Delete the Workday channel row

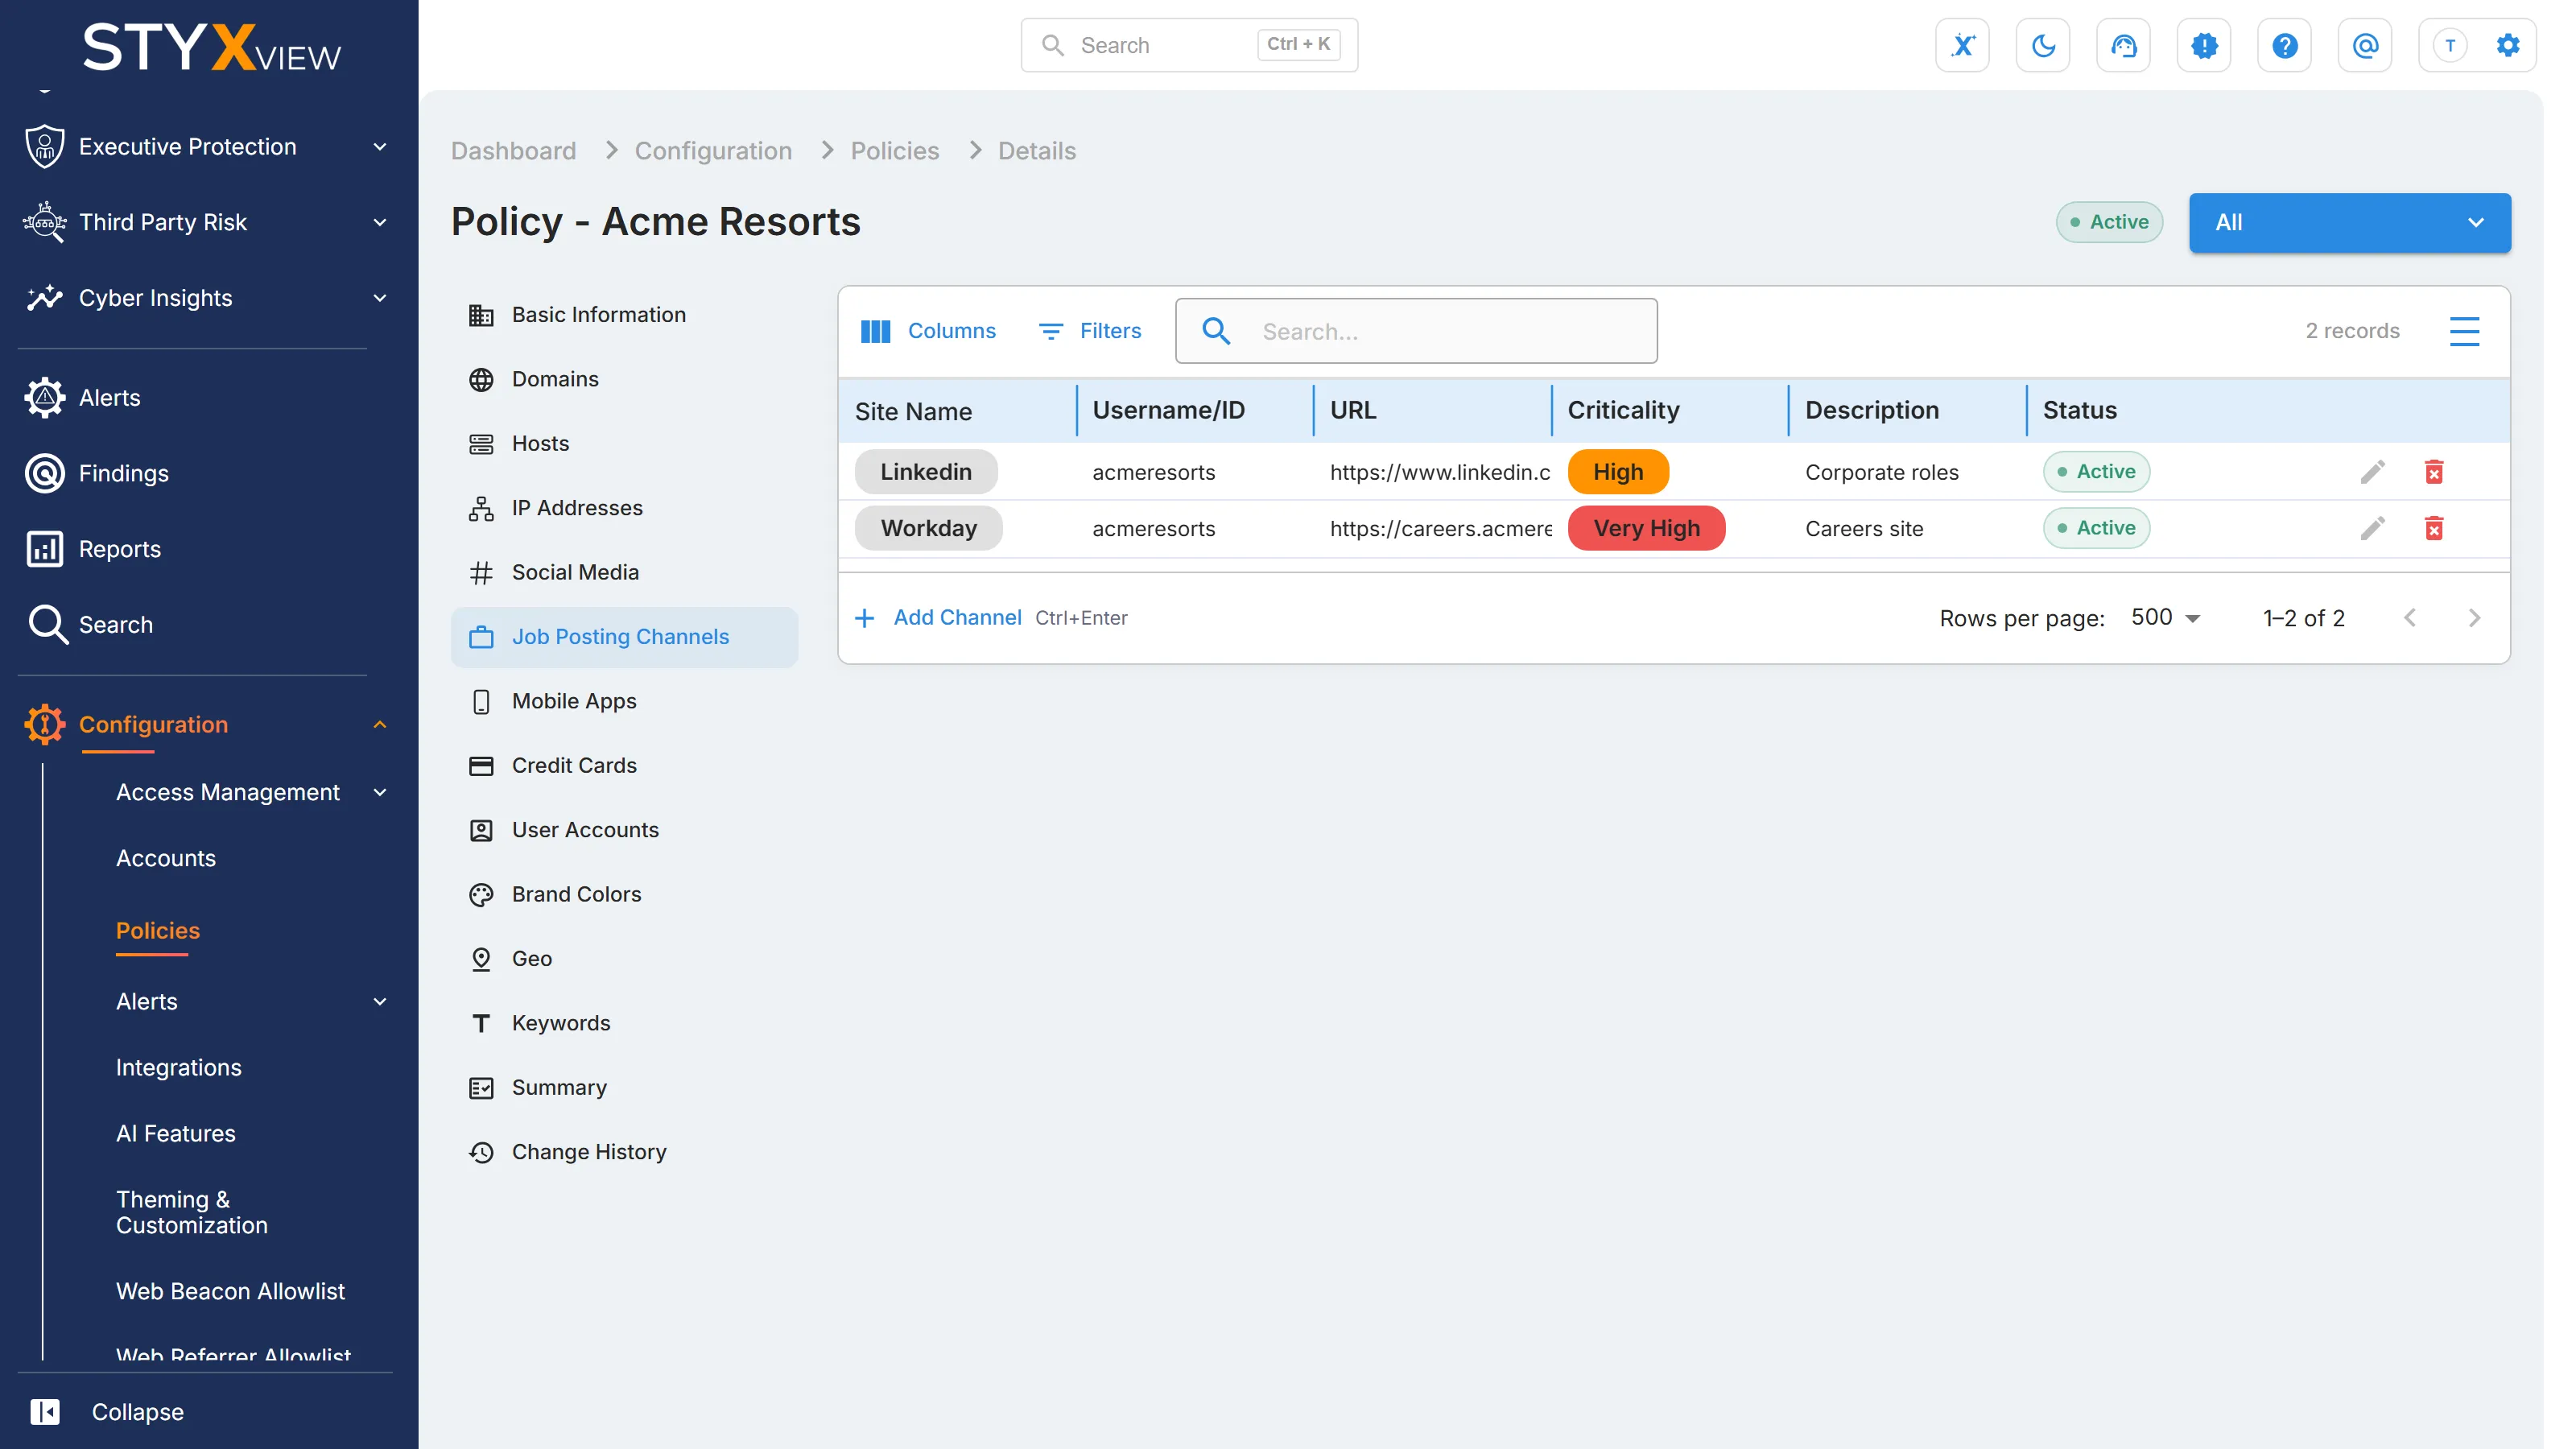pyautogui.click(x=2434, y=528)
